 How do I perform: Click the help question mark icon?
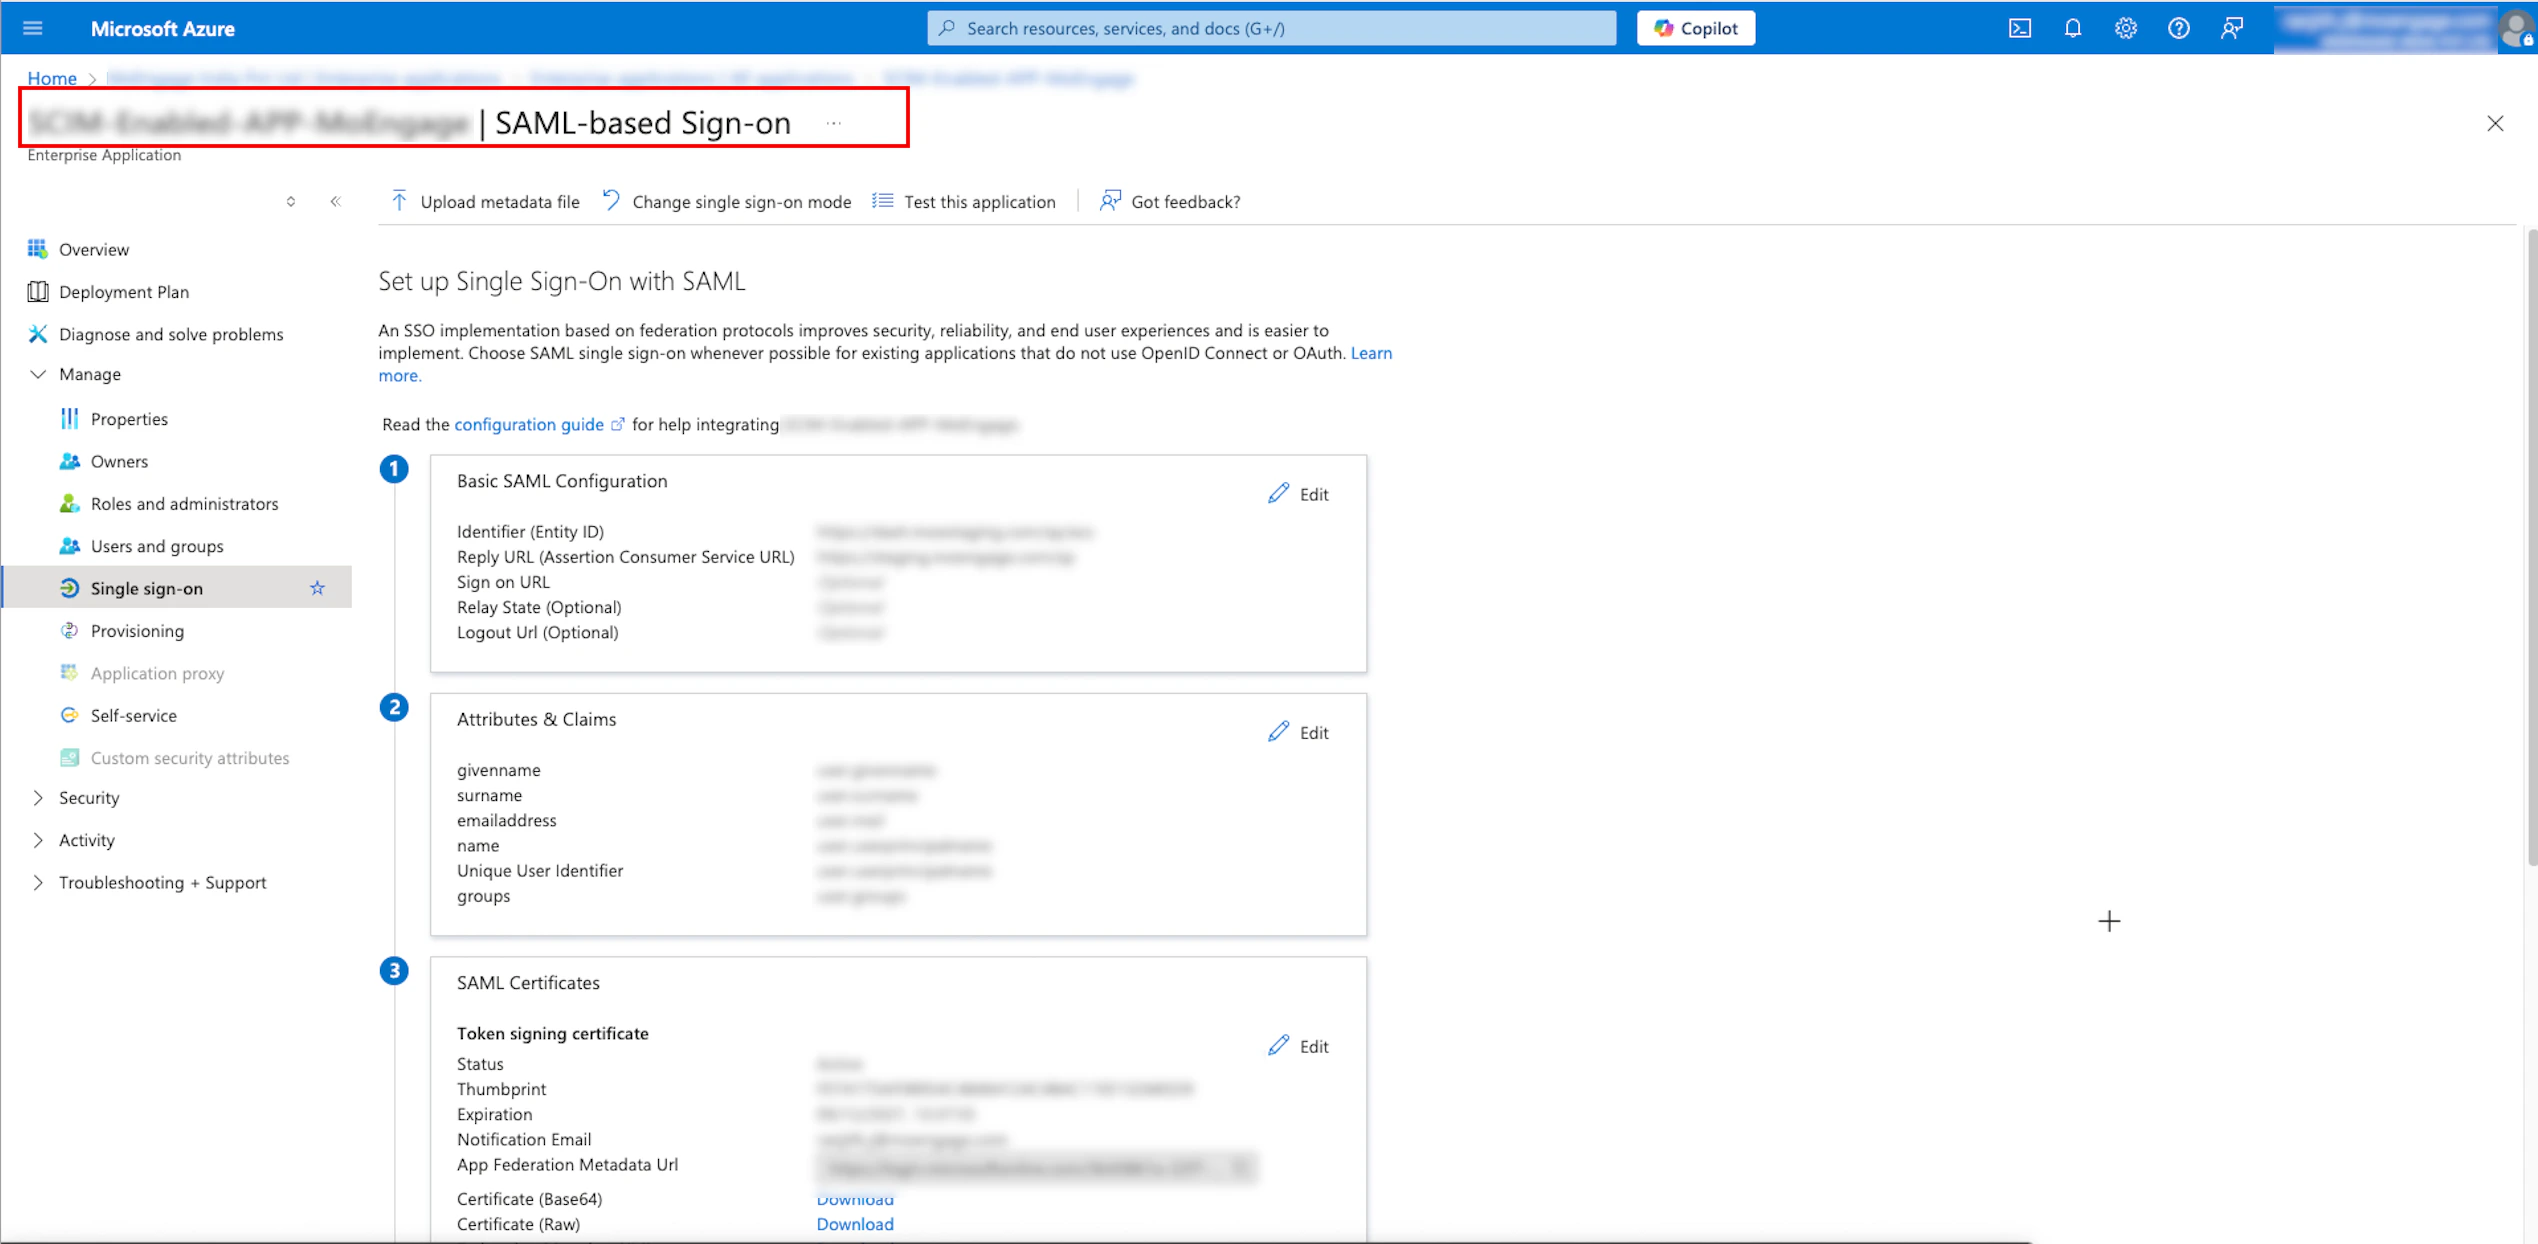click(x=2178, y=28)
